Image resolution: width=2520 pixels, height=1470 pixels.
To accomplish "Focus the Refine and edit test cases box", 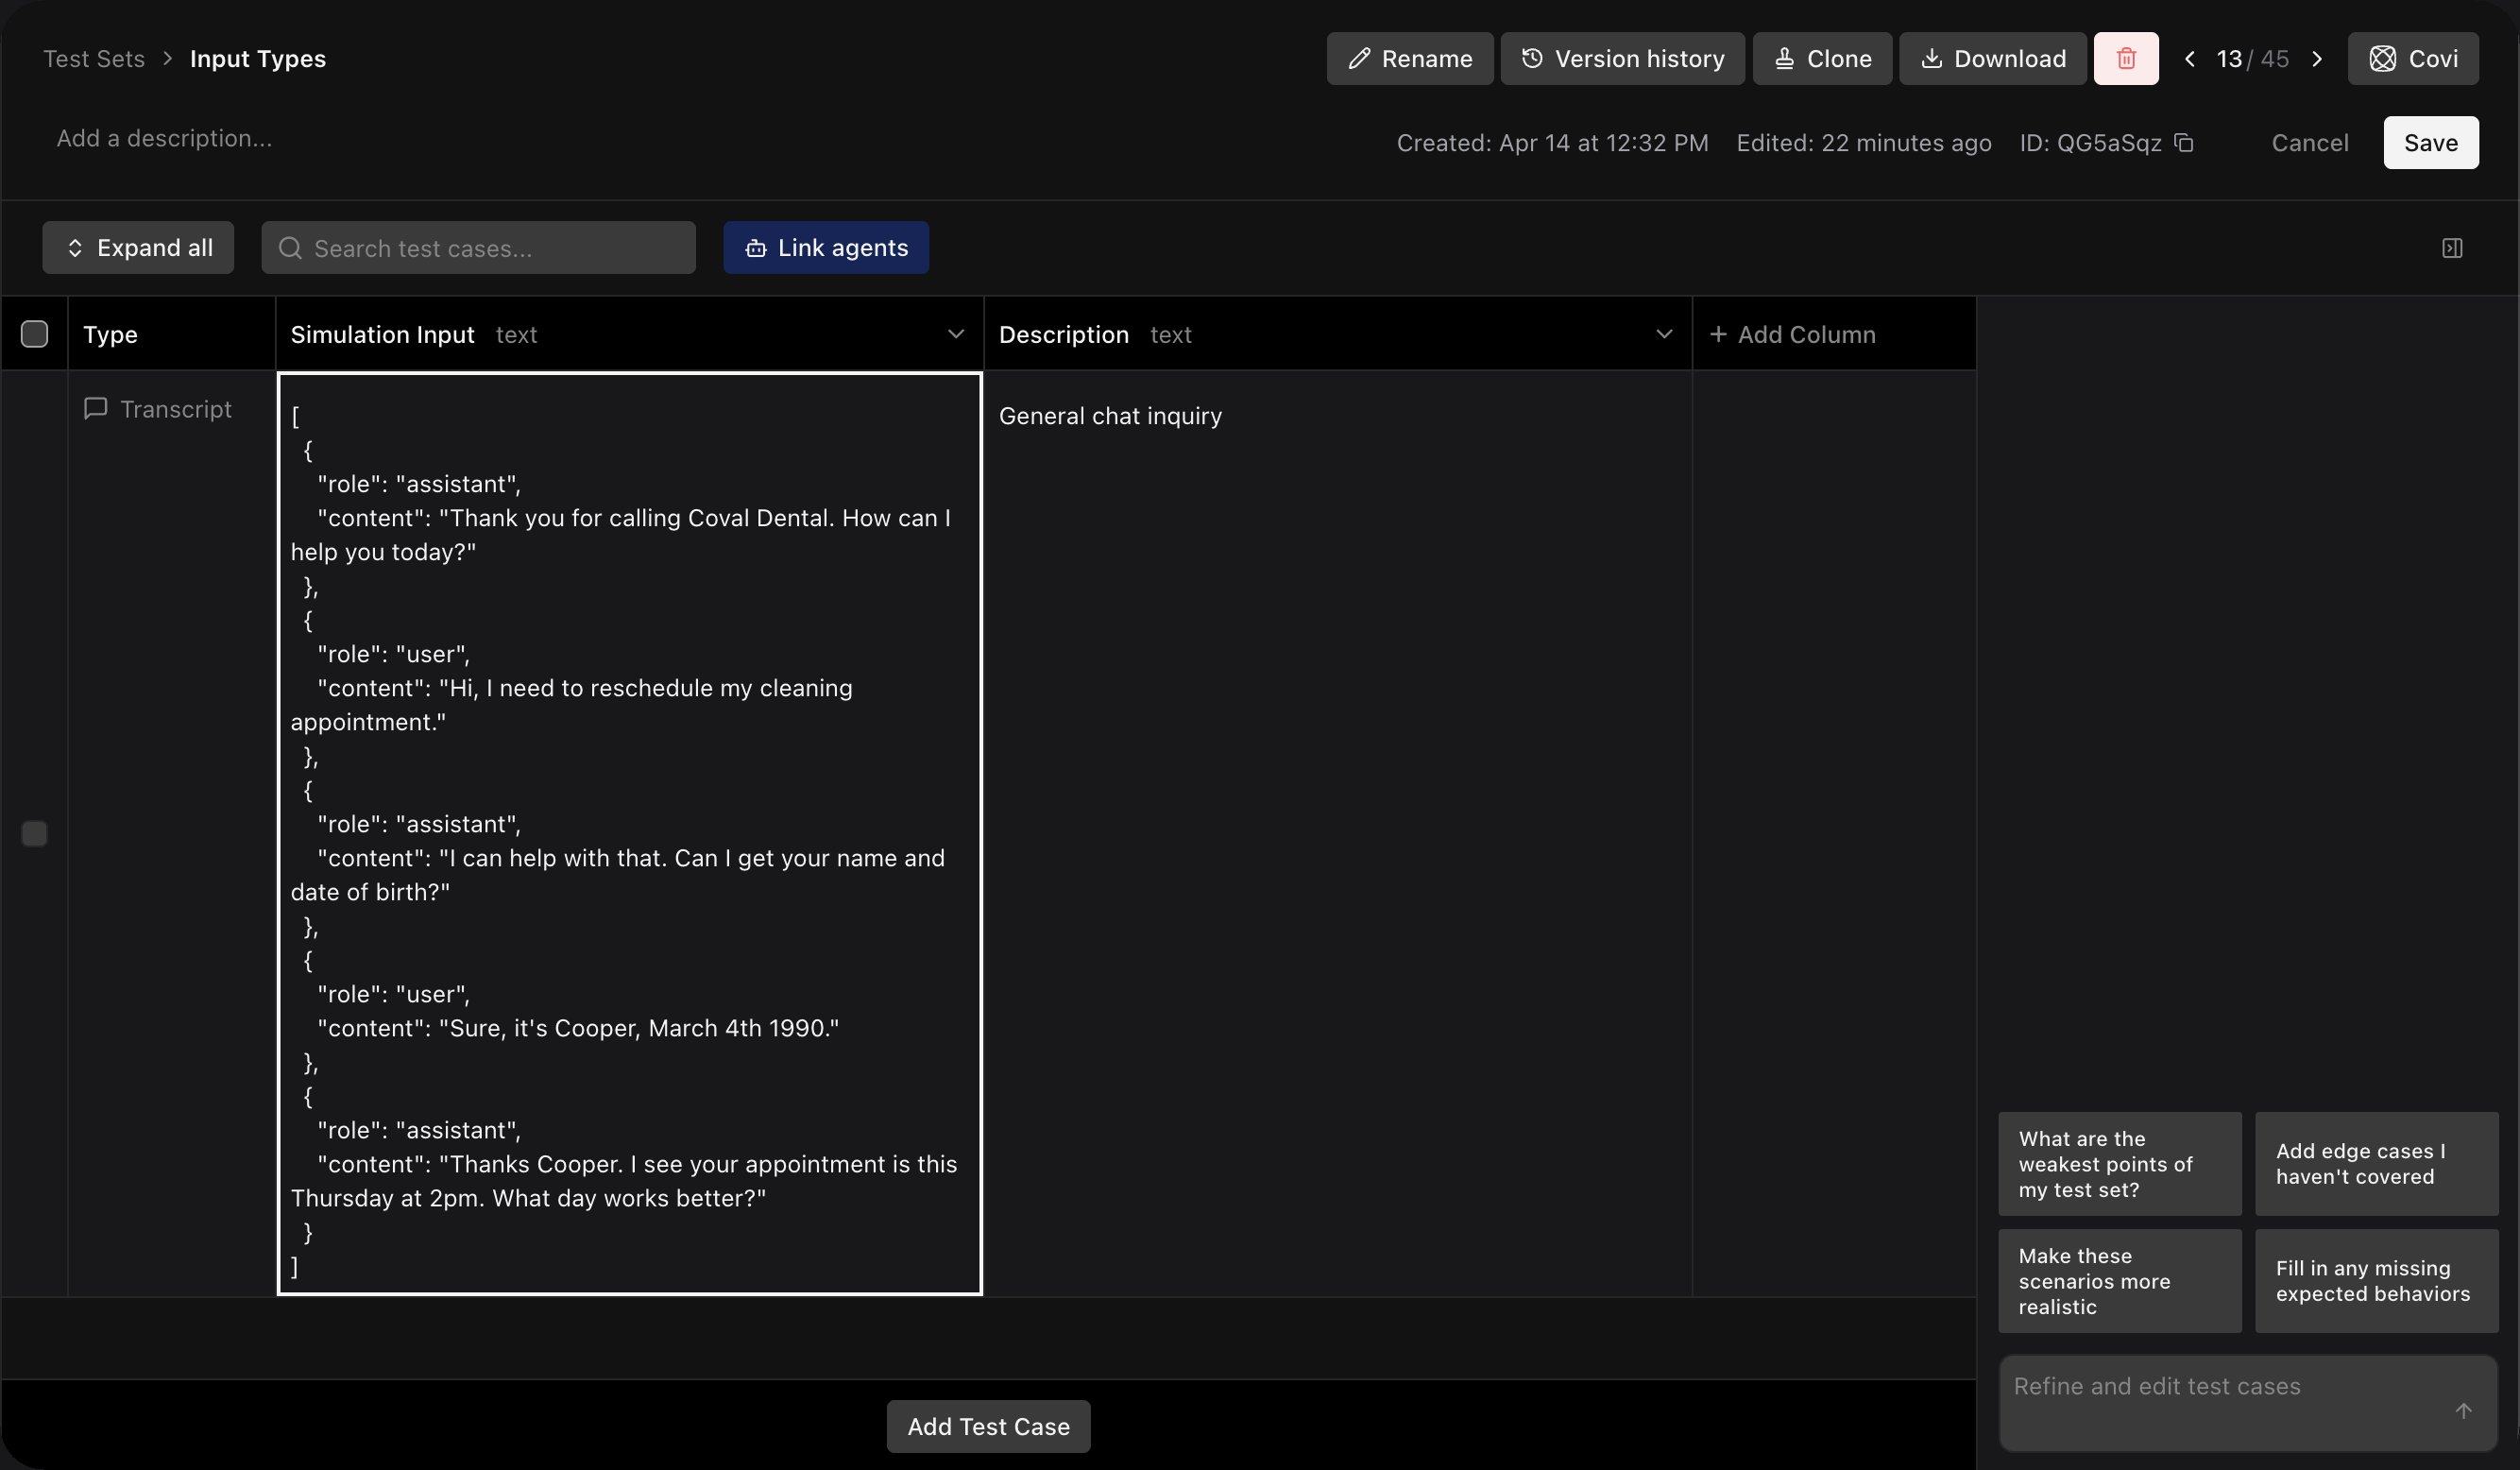I will tap(2247, 1403).
